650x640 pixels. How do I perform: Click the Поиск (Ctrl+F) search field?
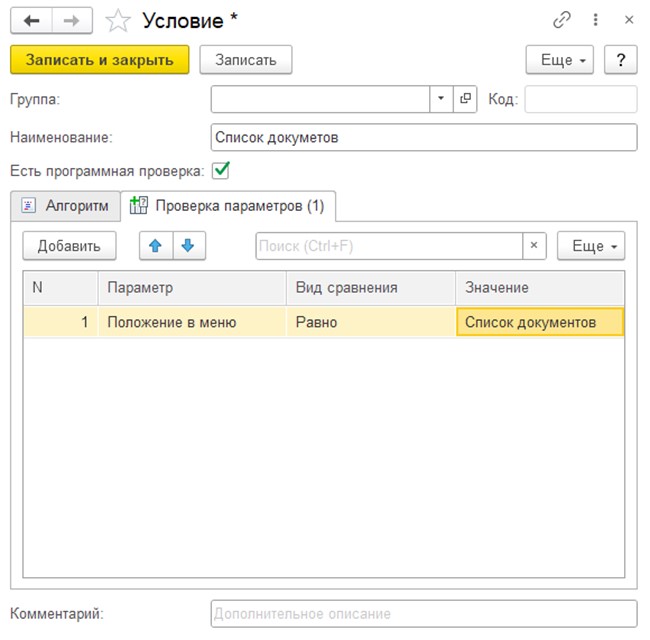point(389,246)
